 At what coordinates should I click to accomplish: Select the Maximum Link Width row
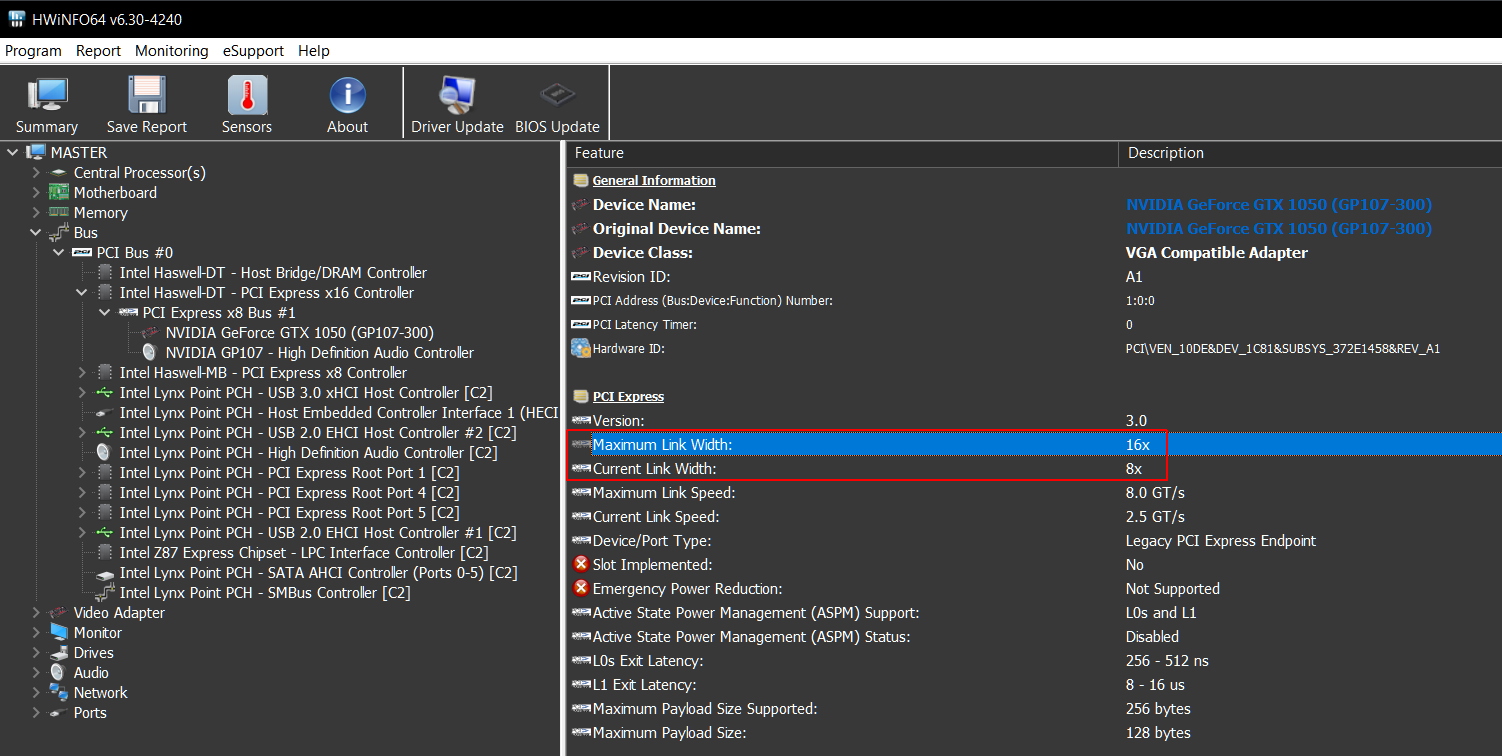(x=1034, y=444)
